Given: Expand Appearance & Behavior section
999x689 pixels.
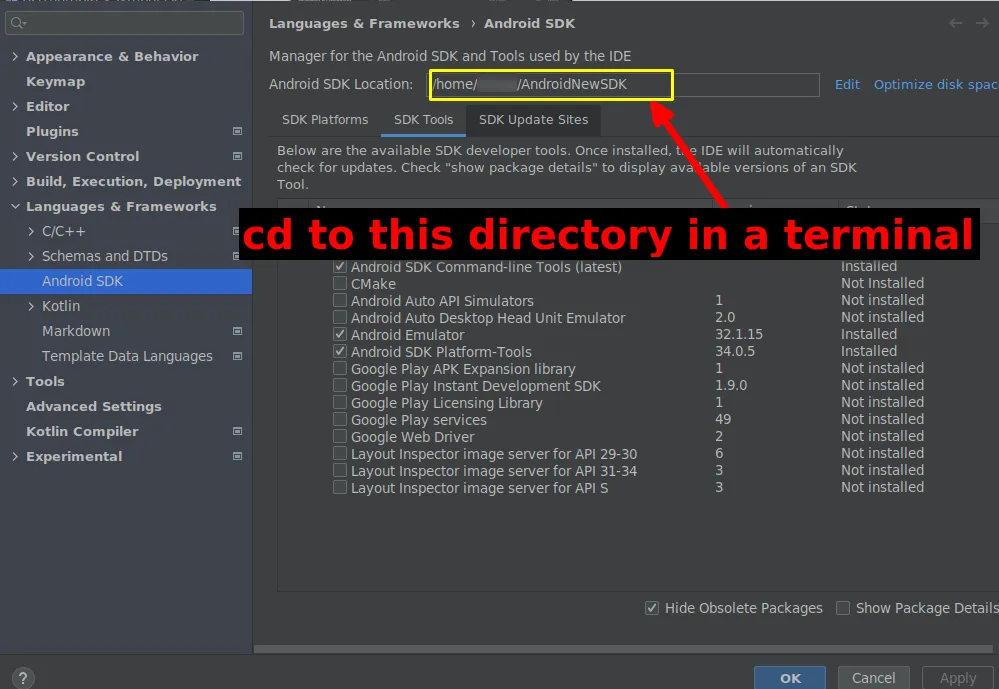Looking at the screenshot, I should [15, 56].
